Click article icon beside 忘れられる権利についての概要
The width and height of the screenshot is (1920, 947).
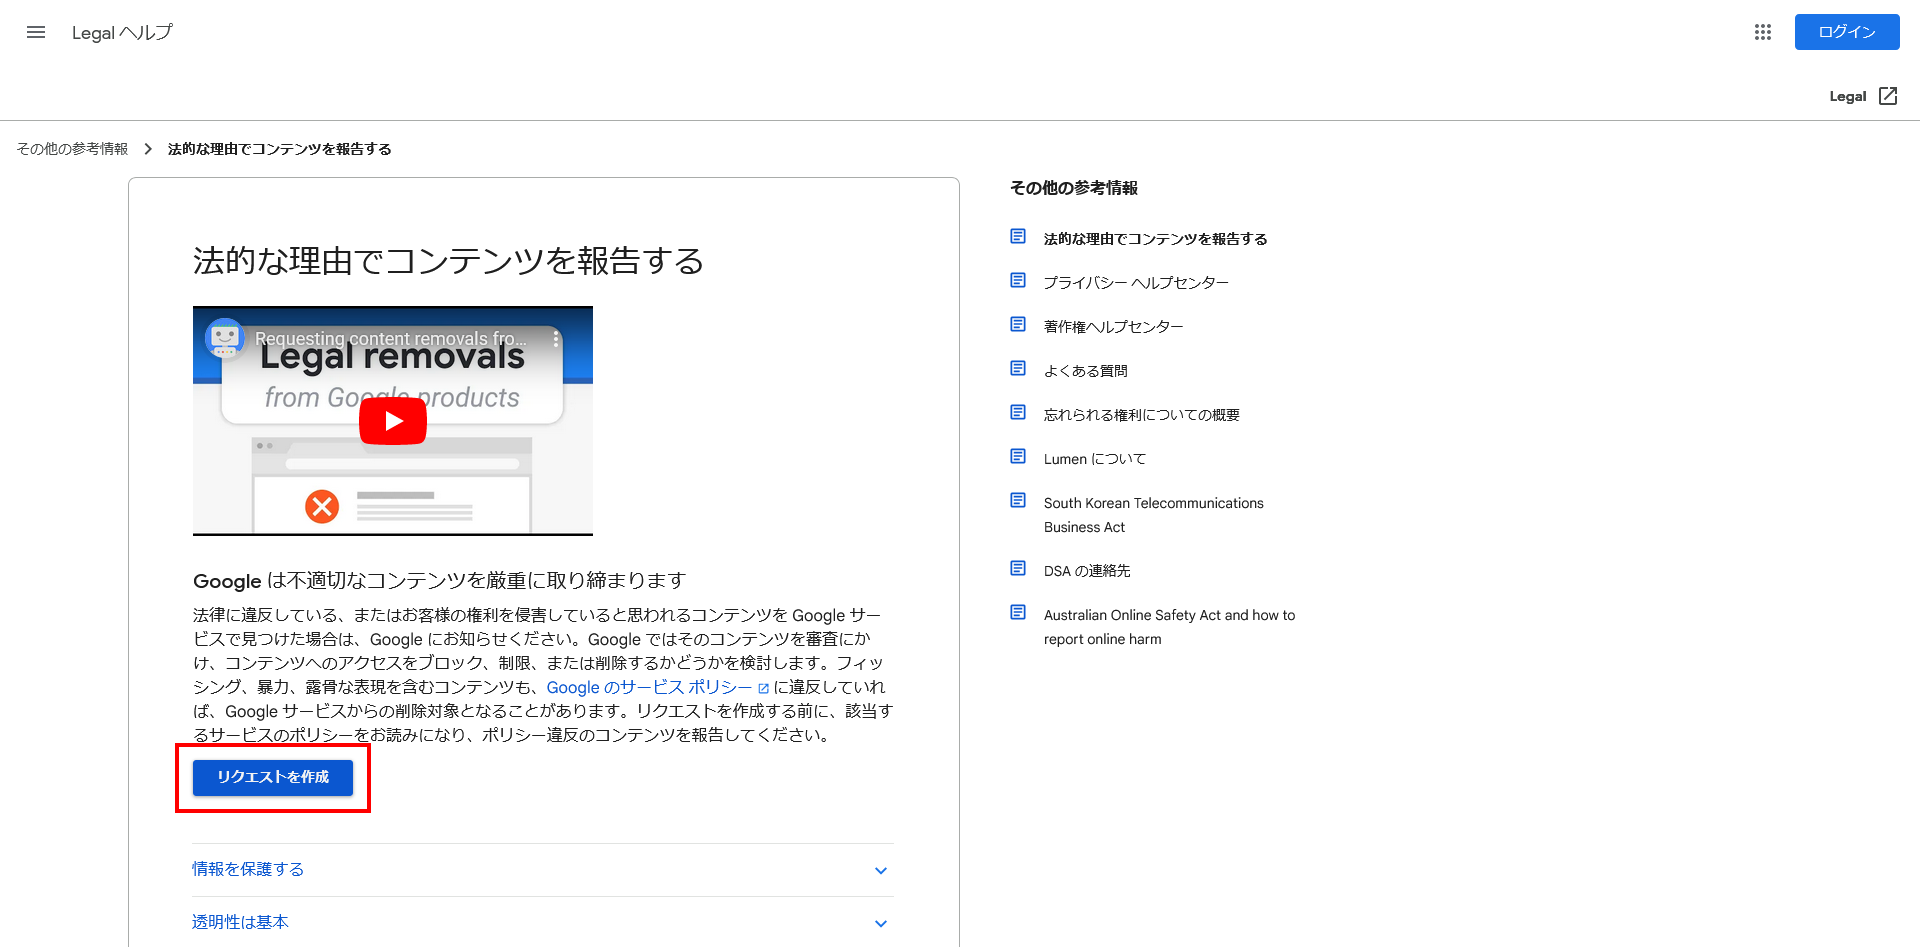point(1018,413)
